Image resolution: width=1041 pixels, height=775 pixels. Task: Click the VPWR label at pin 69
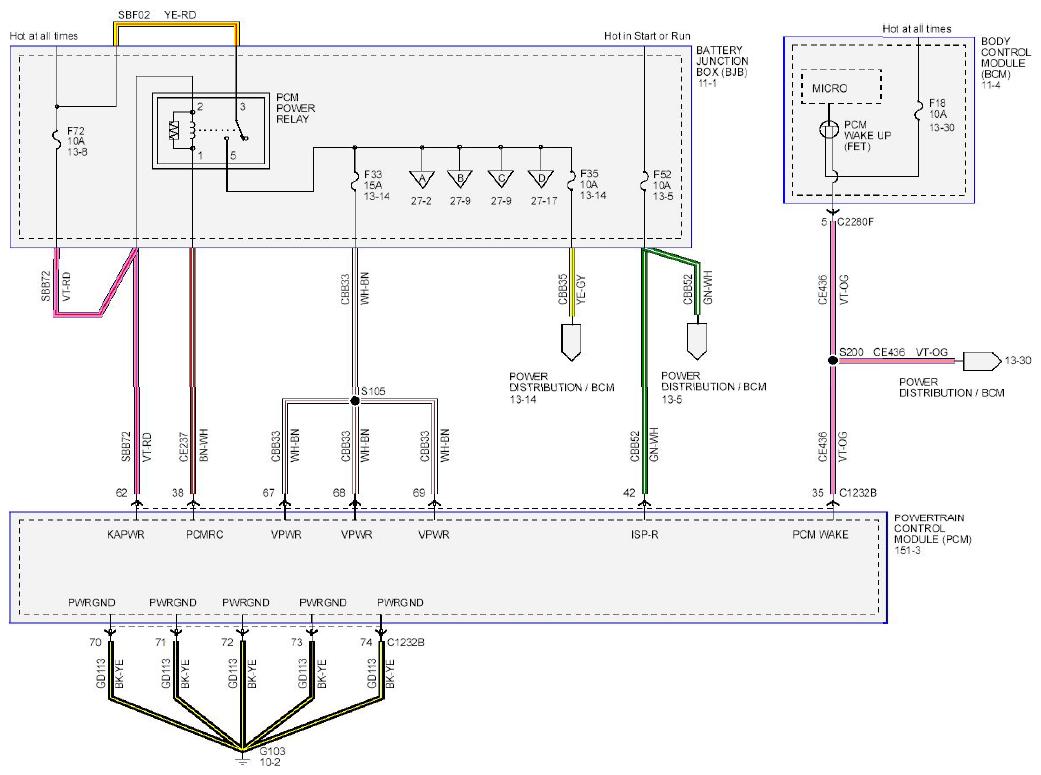pos(434,535)
